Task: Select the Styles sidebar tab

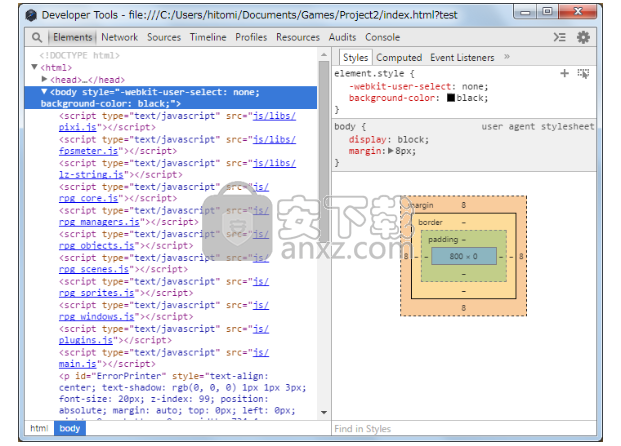Action: tap(355, 58)
